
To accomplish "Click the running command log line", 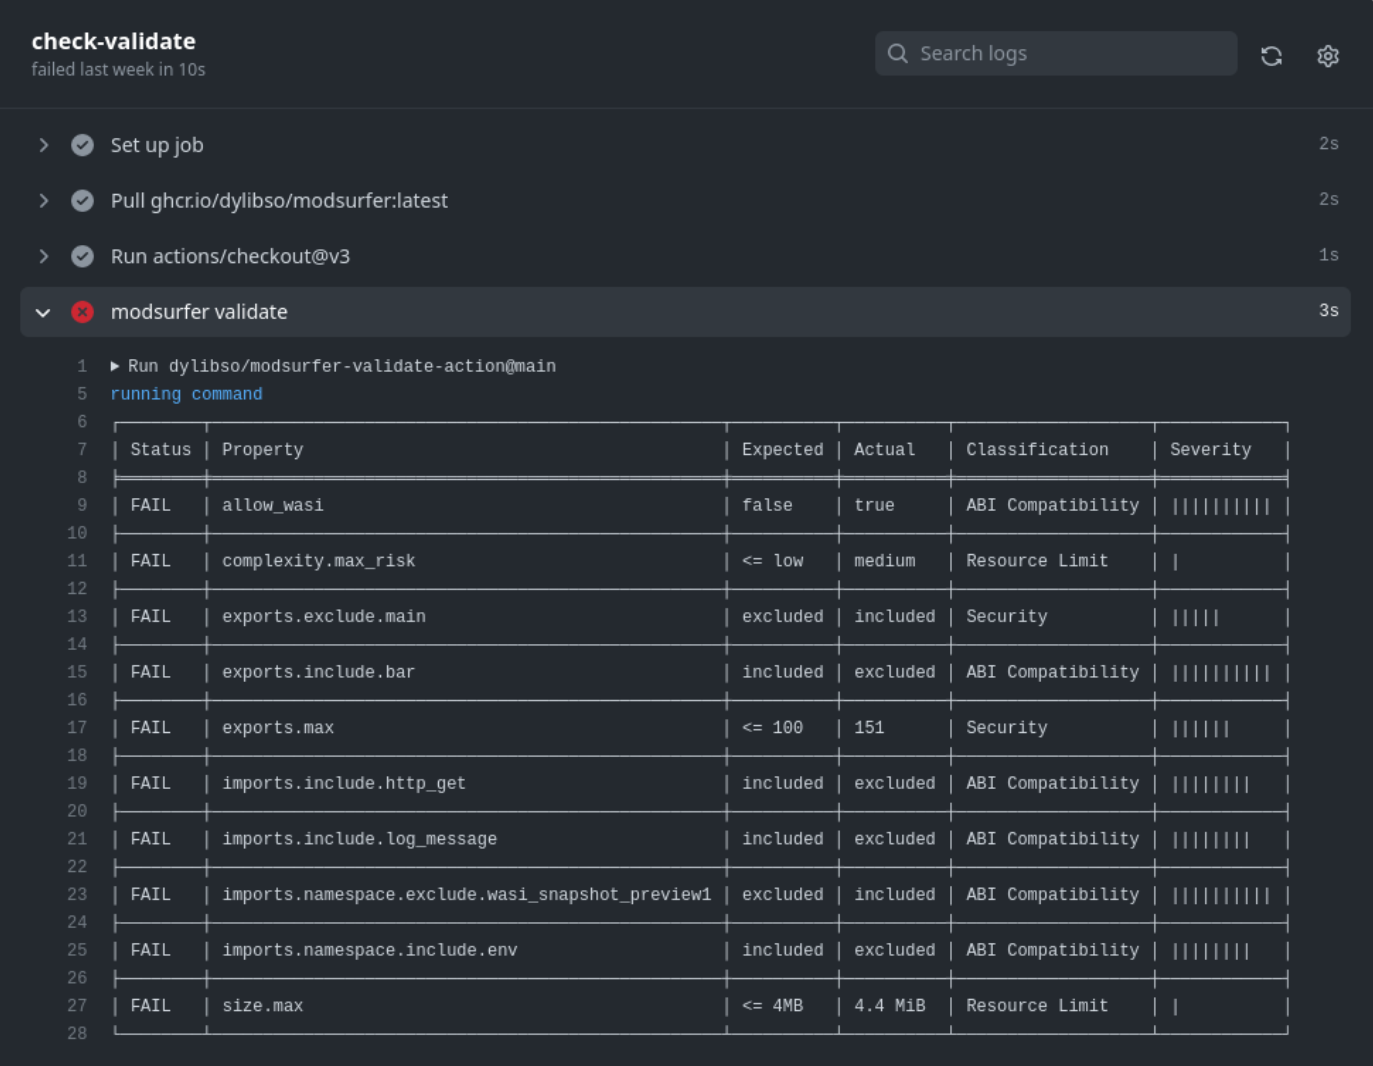I will (x=186, y=394).
